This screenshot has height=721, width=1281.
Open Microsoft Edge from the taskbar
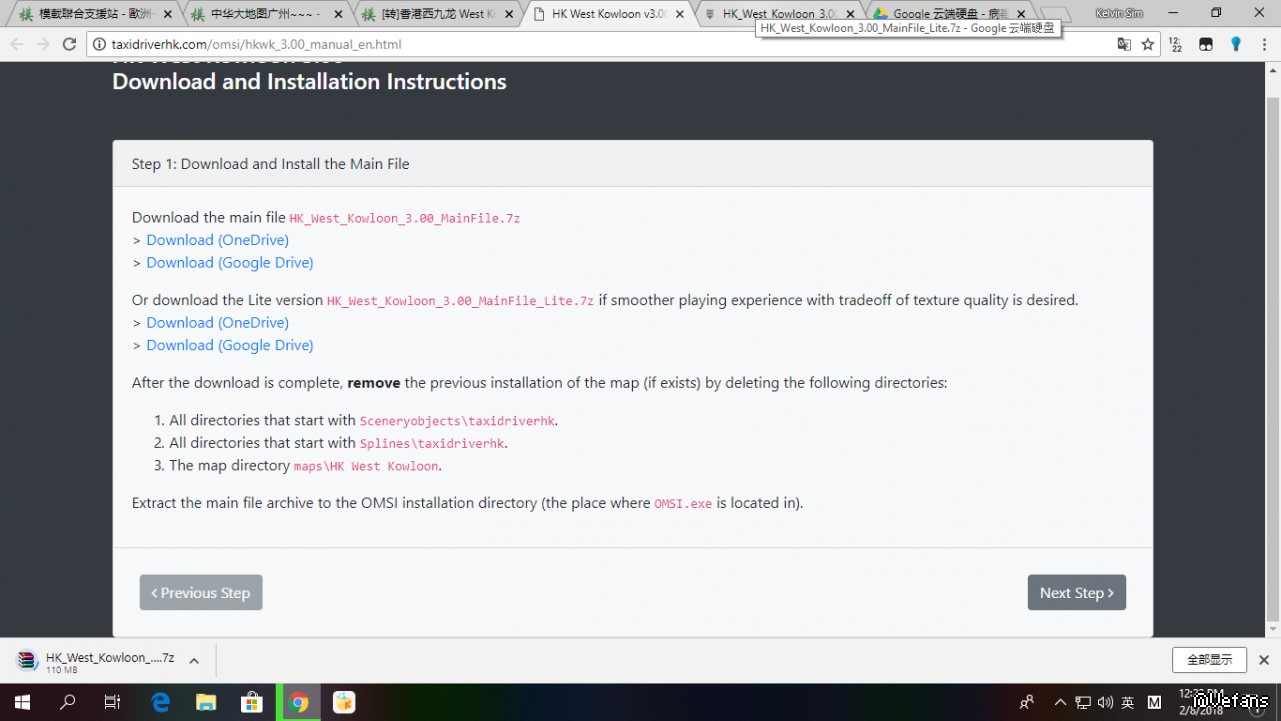click(160, 702)
